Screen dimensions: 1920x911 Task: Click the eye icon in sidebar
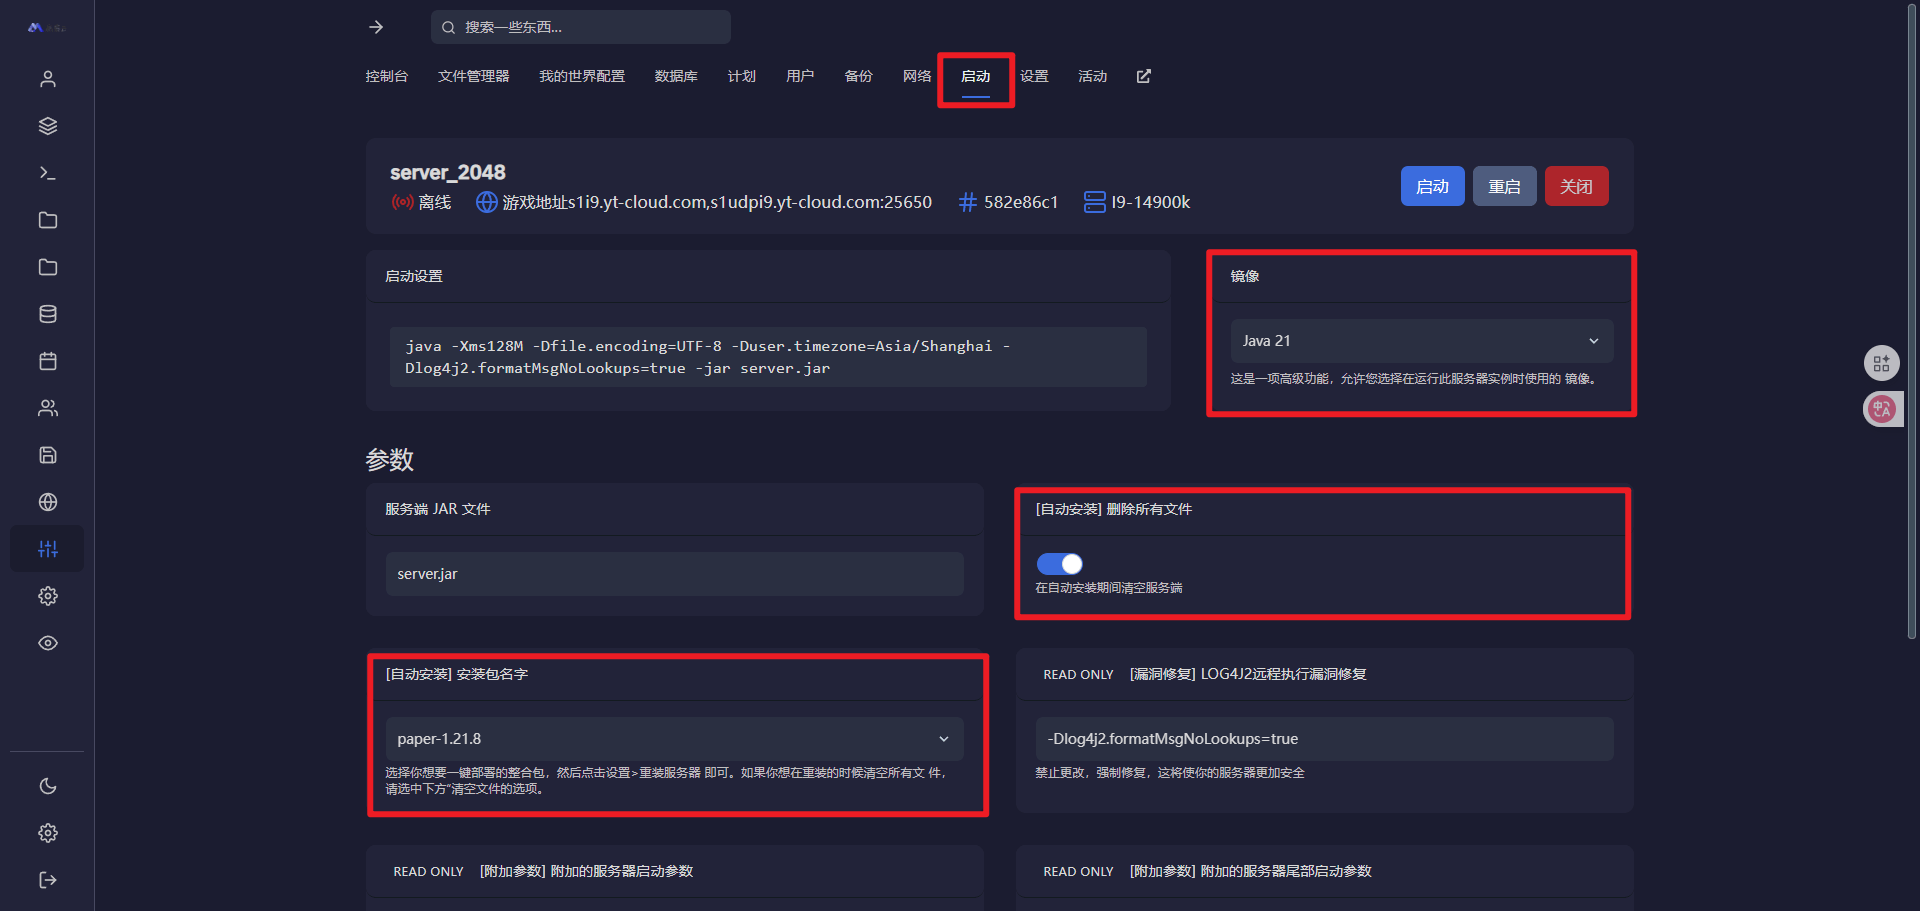coord(47,643)
